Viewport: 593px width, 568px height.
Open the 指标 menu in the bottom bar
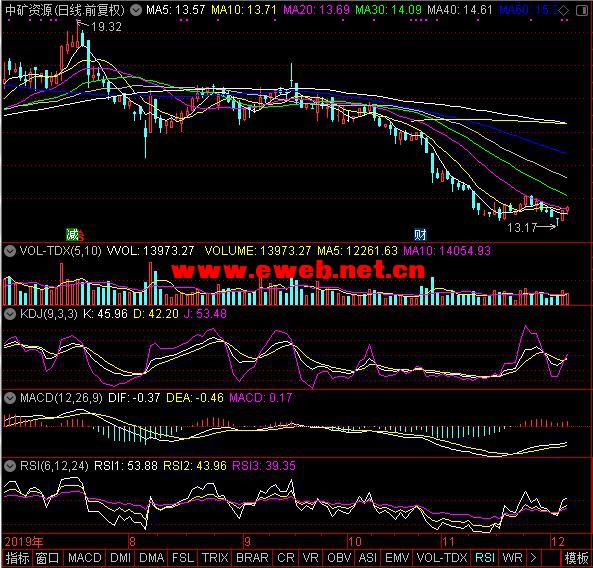coord(17,558)
